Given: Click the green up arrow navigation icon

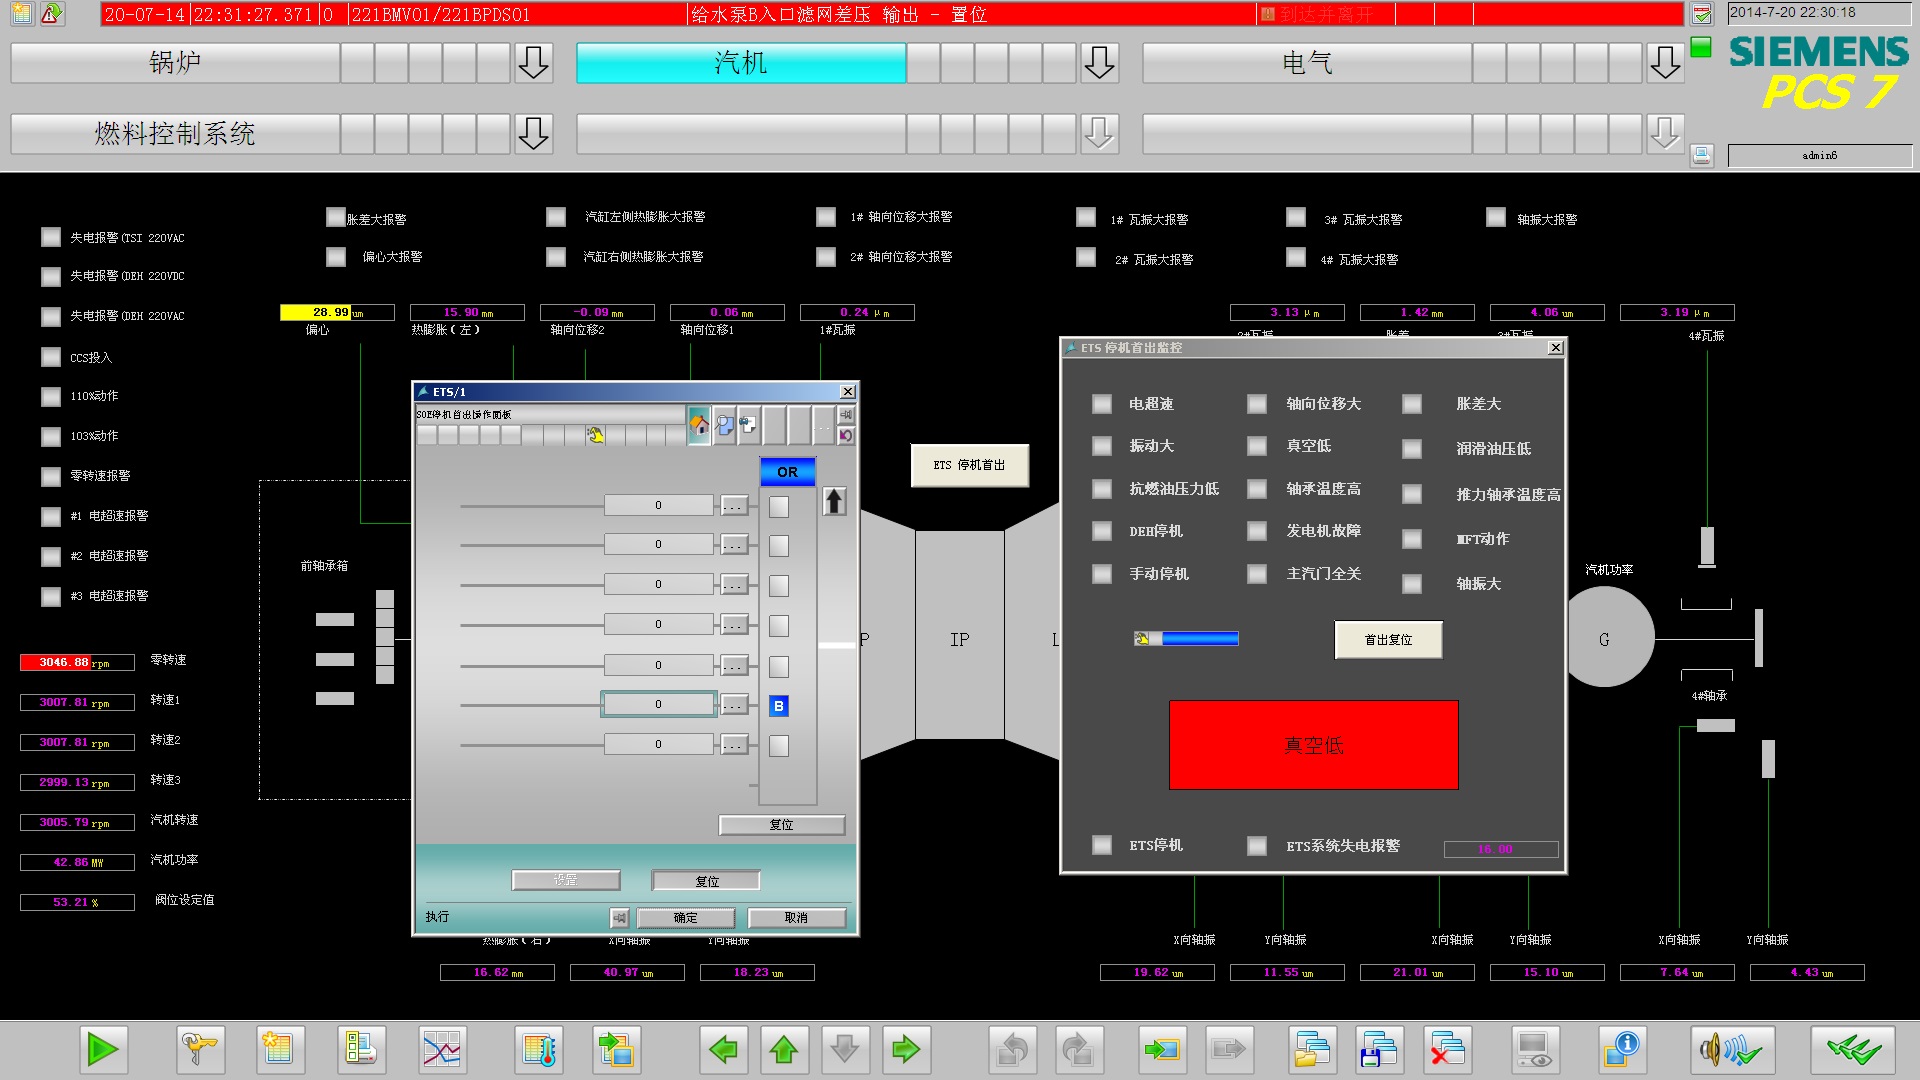Looking at the screenshot, I should coord(784,1050).
